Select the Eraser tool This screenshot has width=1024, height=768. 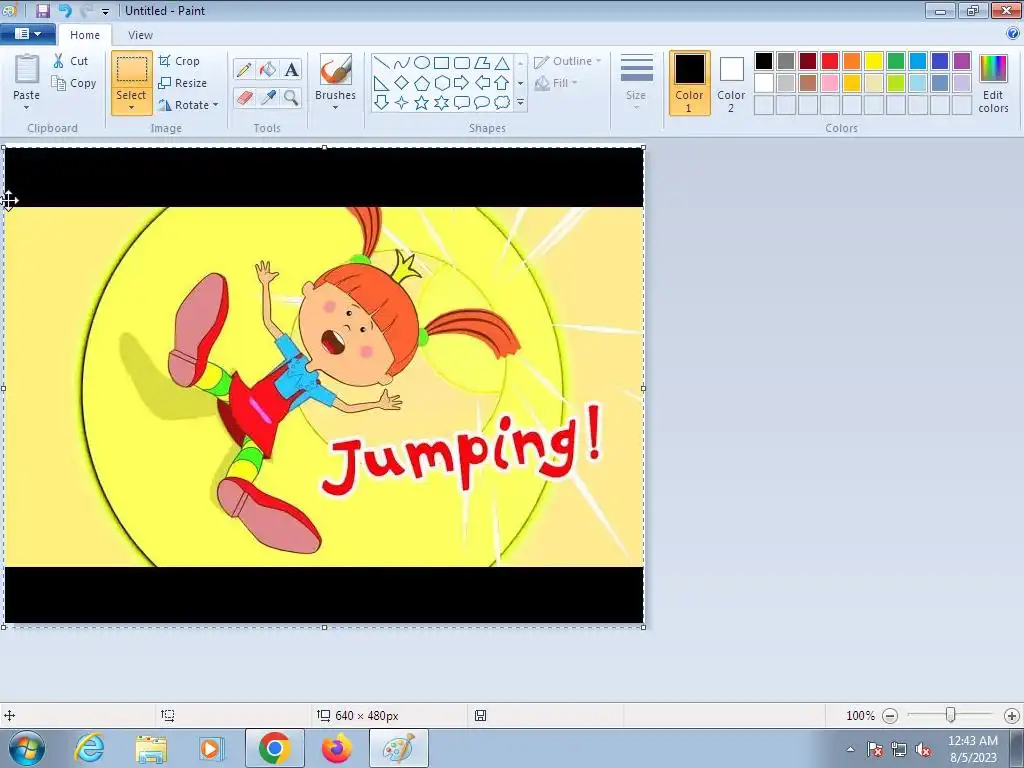click(x=244, y=98)
